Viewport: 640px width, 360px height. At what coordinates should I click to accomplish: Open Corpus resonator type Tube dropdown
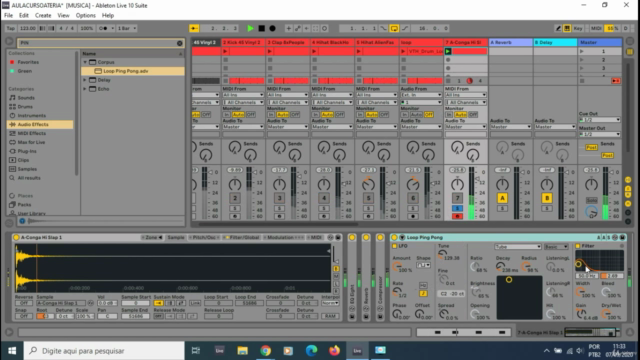click(x=518, y=247)
